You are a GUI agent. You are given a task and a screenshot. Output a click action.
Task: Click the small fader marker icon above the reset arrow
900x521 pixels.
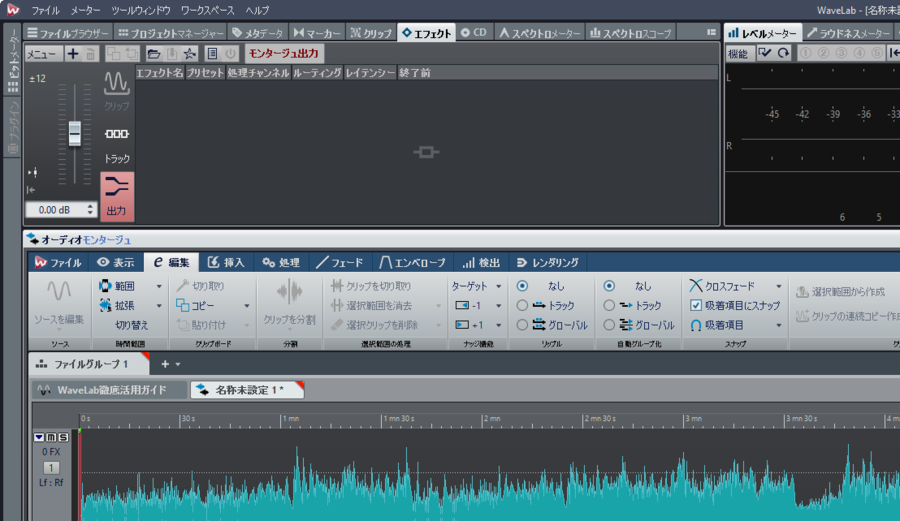tap(33, 172)
